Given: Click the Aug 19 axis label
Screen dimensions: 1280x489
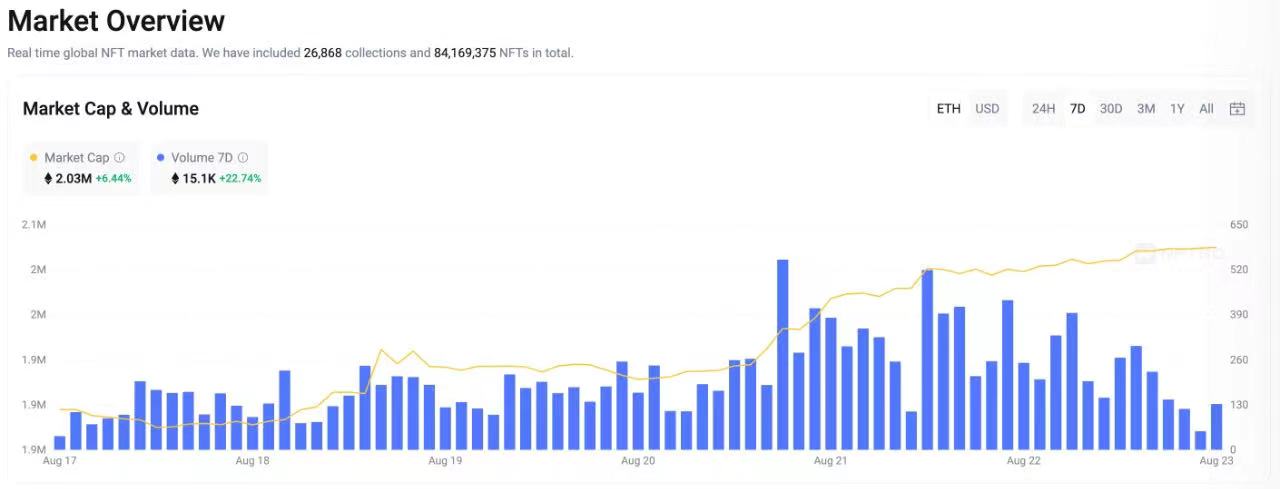Looking at the screenshot, I should pyautogui.click(x=445, y=461).
